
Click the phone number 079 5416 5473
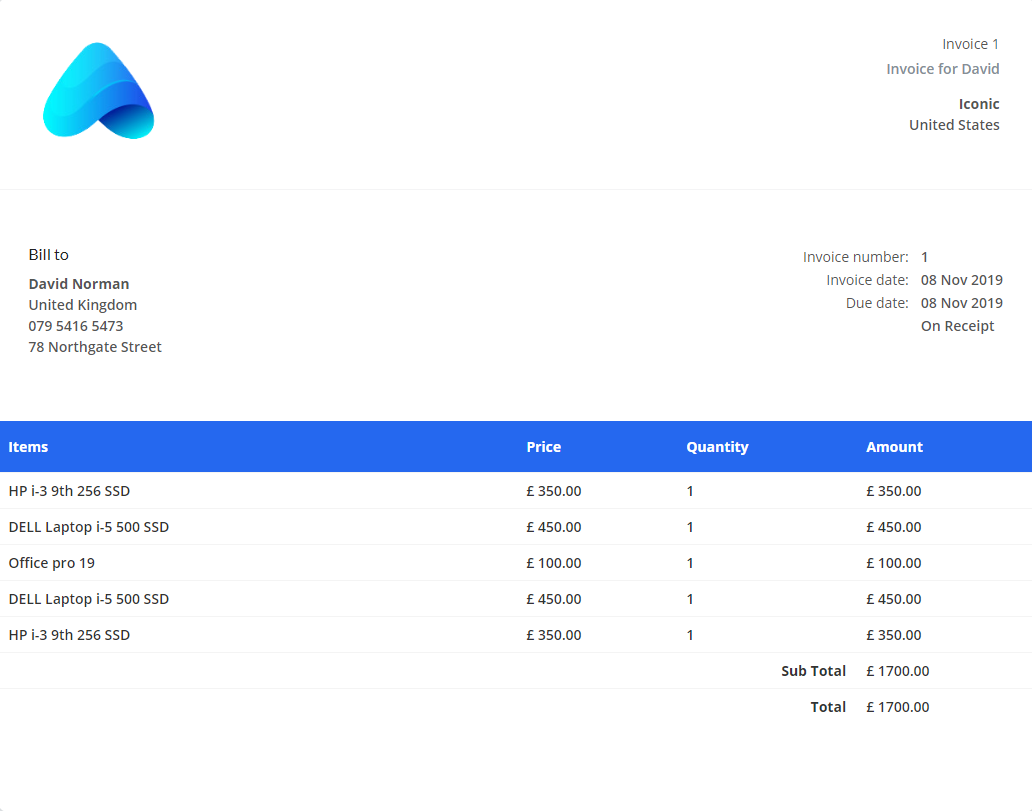pyautogui.click(x=75, y=326)
